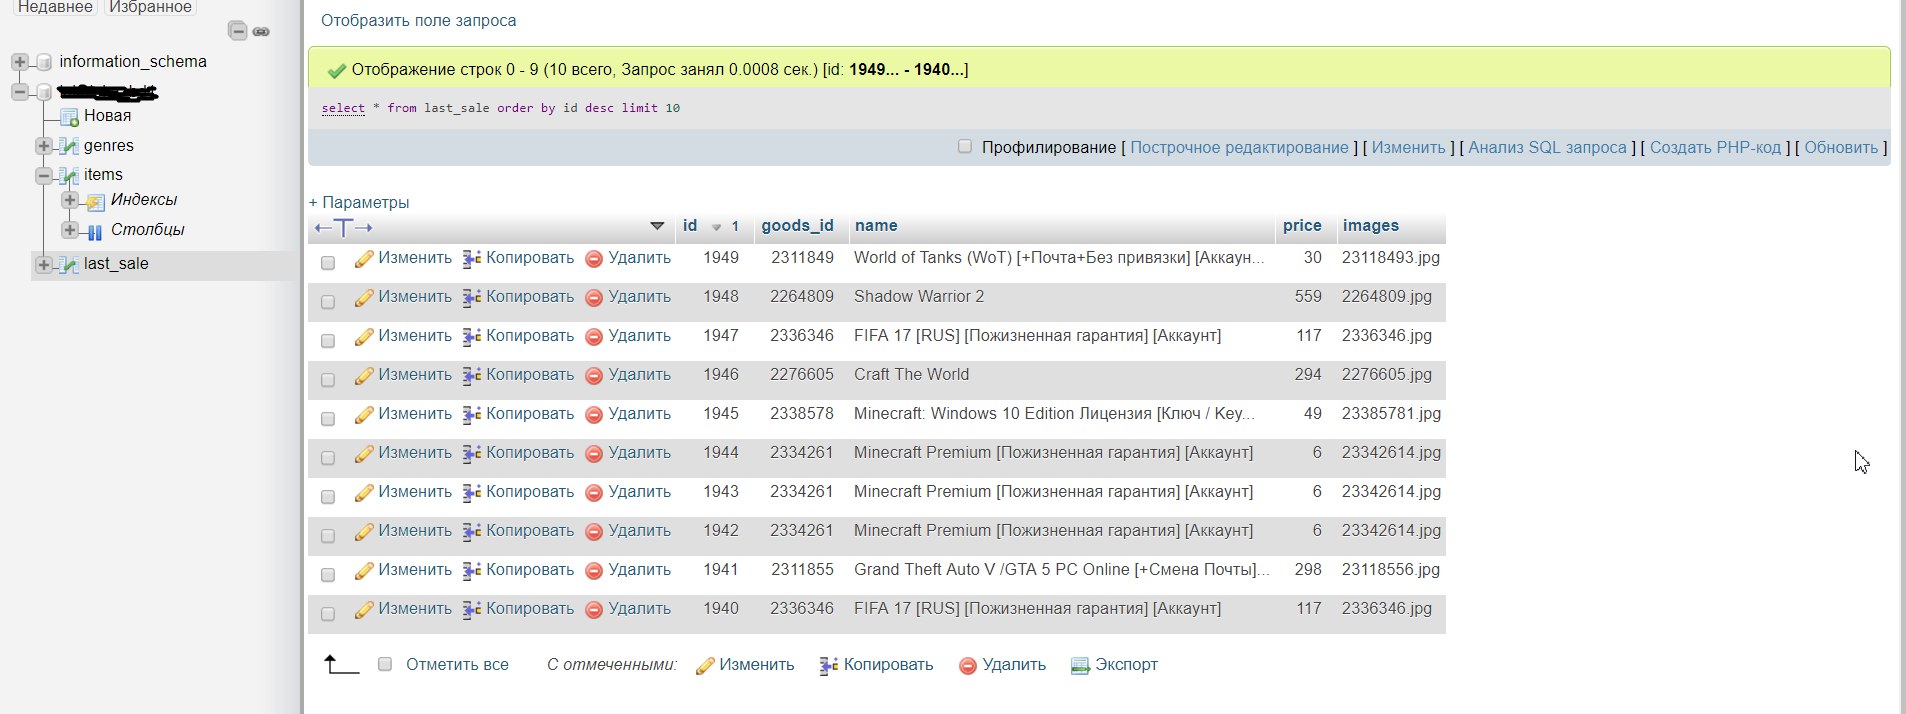
Task: Select the checkbox for row id 1949
Action: click(328, 263)
